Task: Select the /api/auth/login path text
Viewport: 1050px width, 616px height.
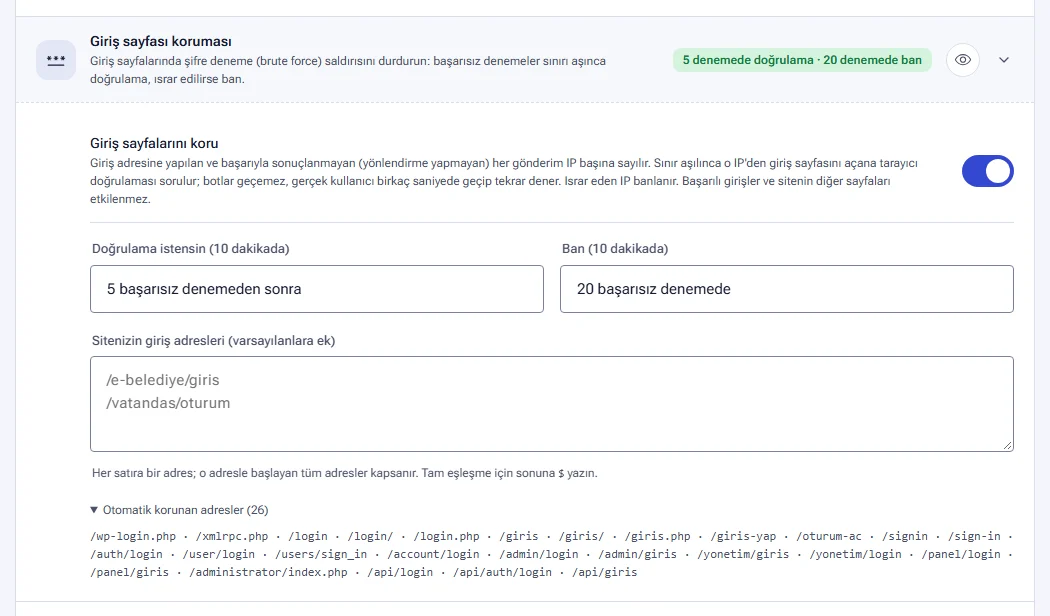Action: pos(503,572)
